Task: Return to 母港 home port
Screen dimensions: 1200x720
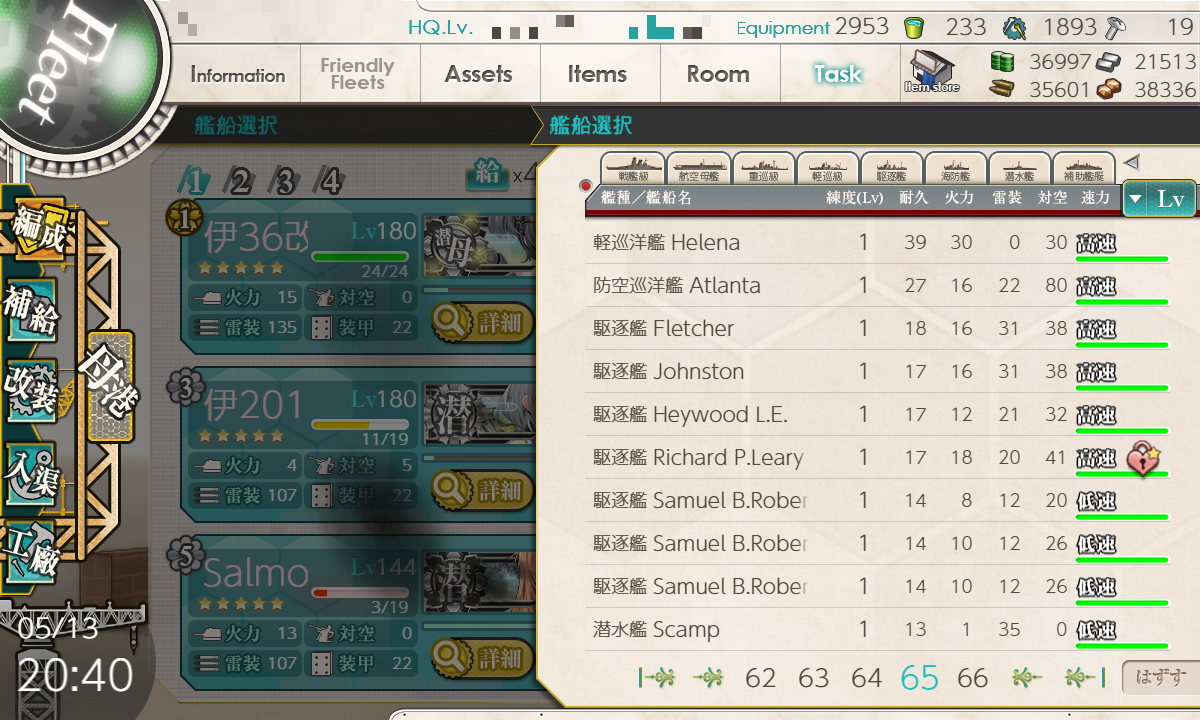Action: pos(110,387)
